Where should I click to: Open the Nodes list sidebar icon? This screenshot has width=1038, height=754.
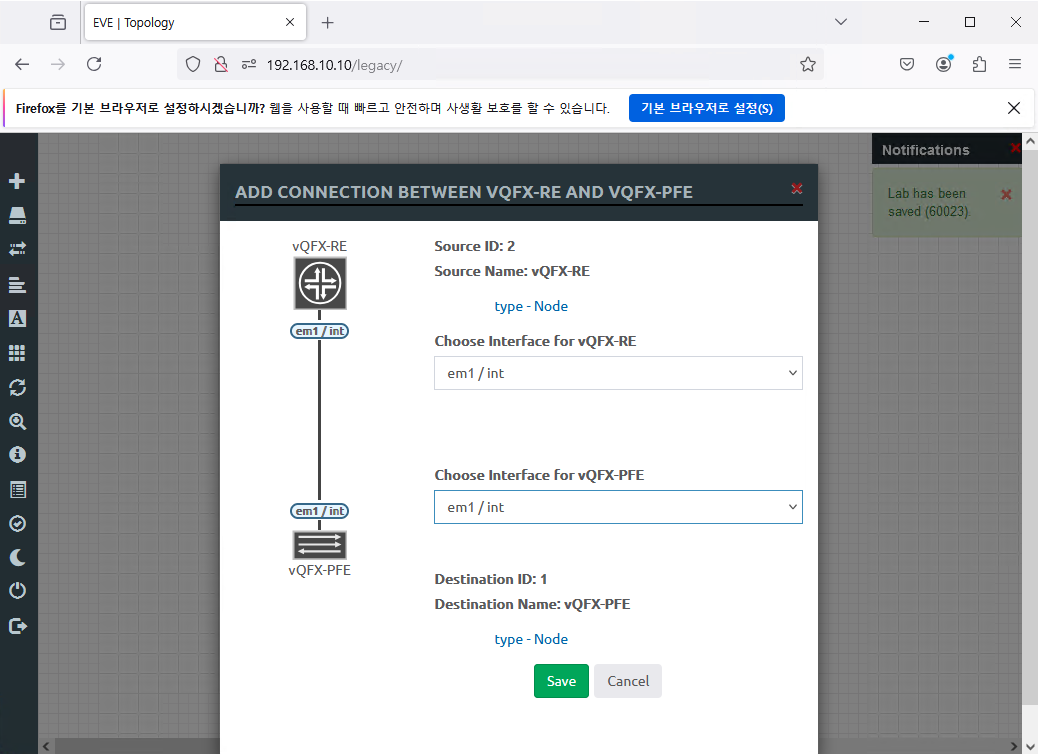17,215
